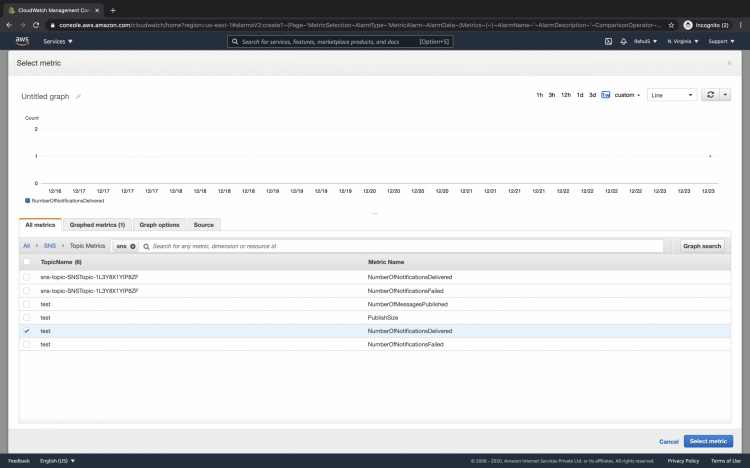Image resolution: width=750 pixels, height=468 pixels.
Task: Edit the Untitled graph name with pencil icon
Action: (x=78, y=97)
